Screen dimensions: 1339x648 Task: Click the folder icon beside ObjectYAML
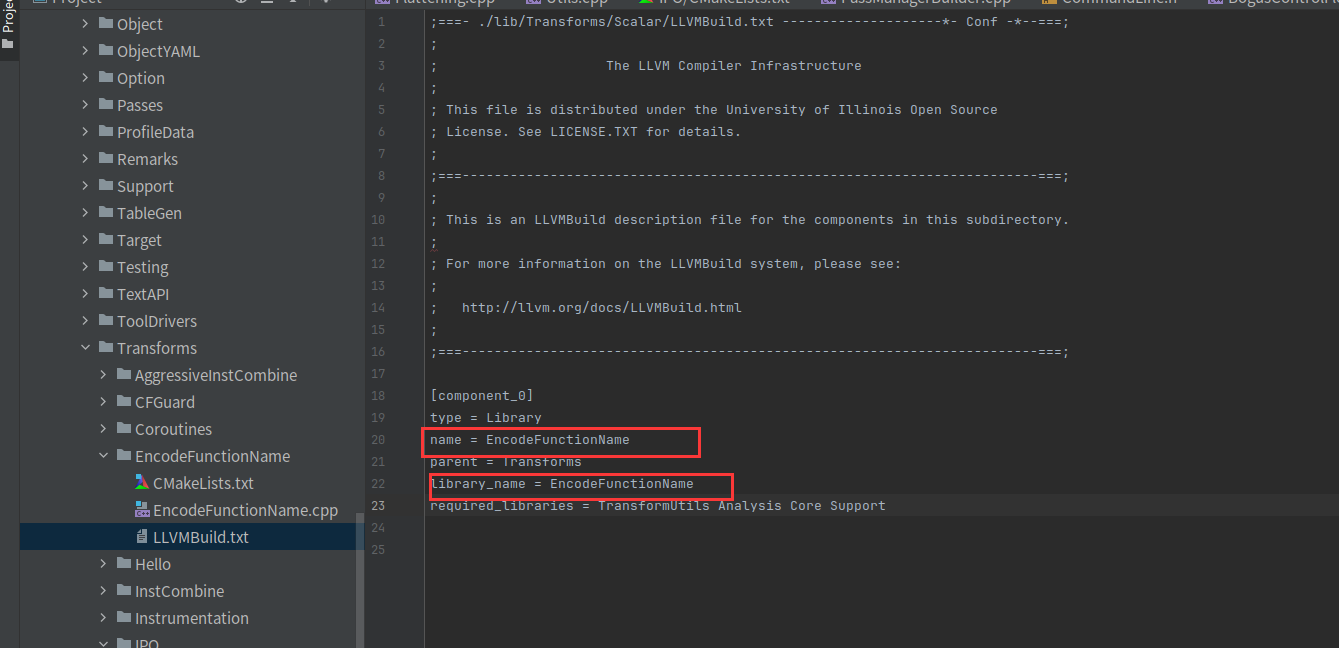106,51
